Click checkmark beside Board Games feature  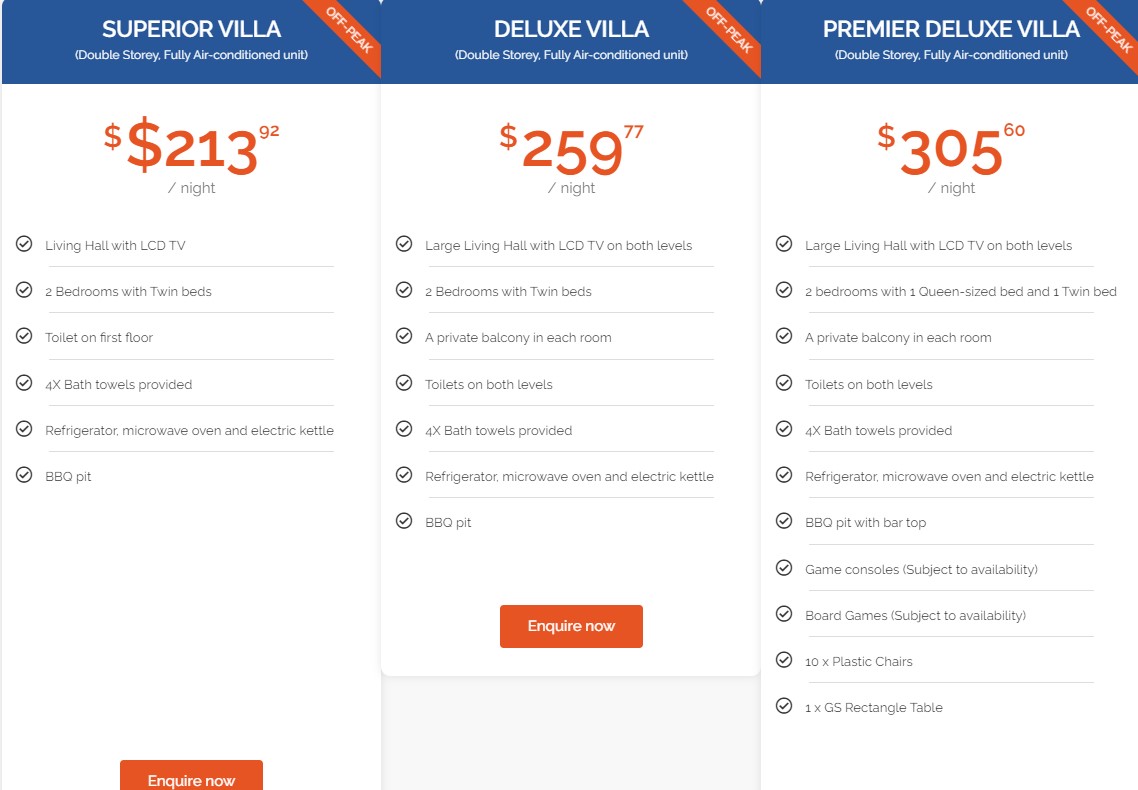point(784,614)
